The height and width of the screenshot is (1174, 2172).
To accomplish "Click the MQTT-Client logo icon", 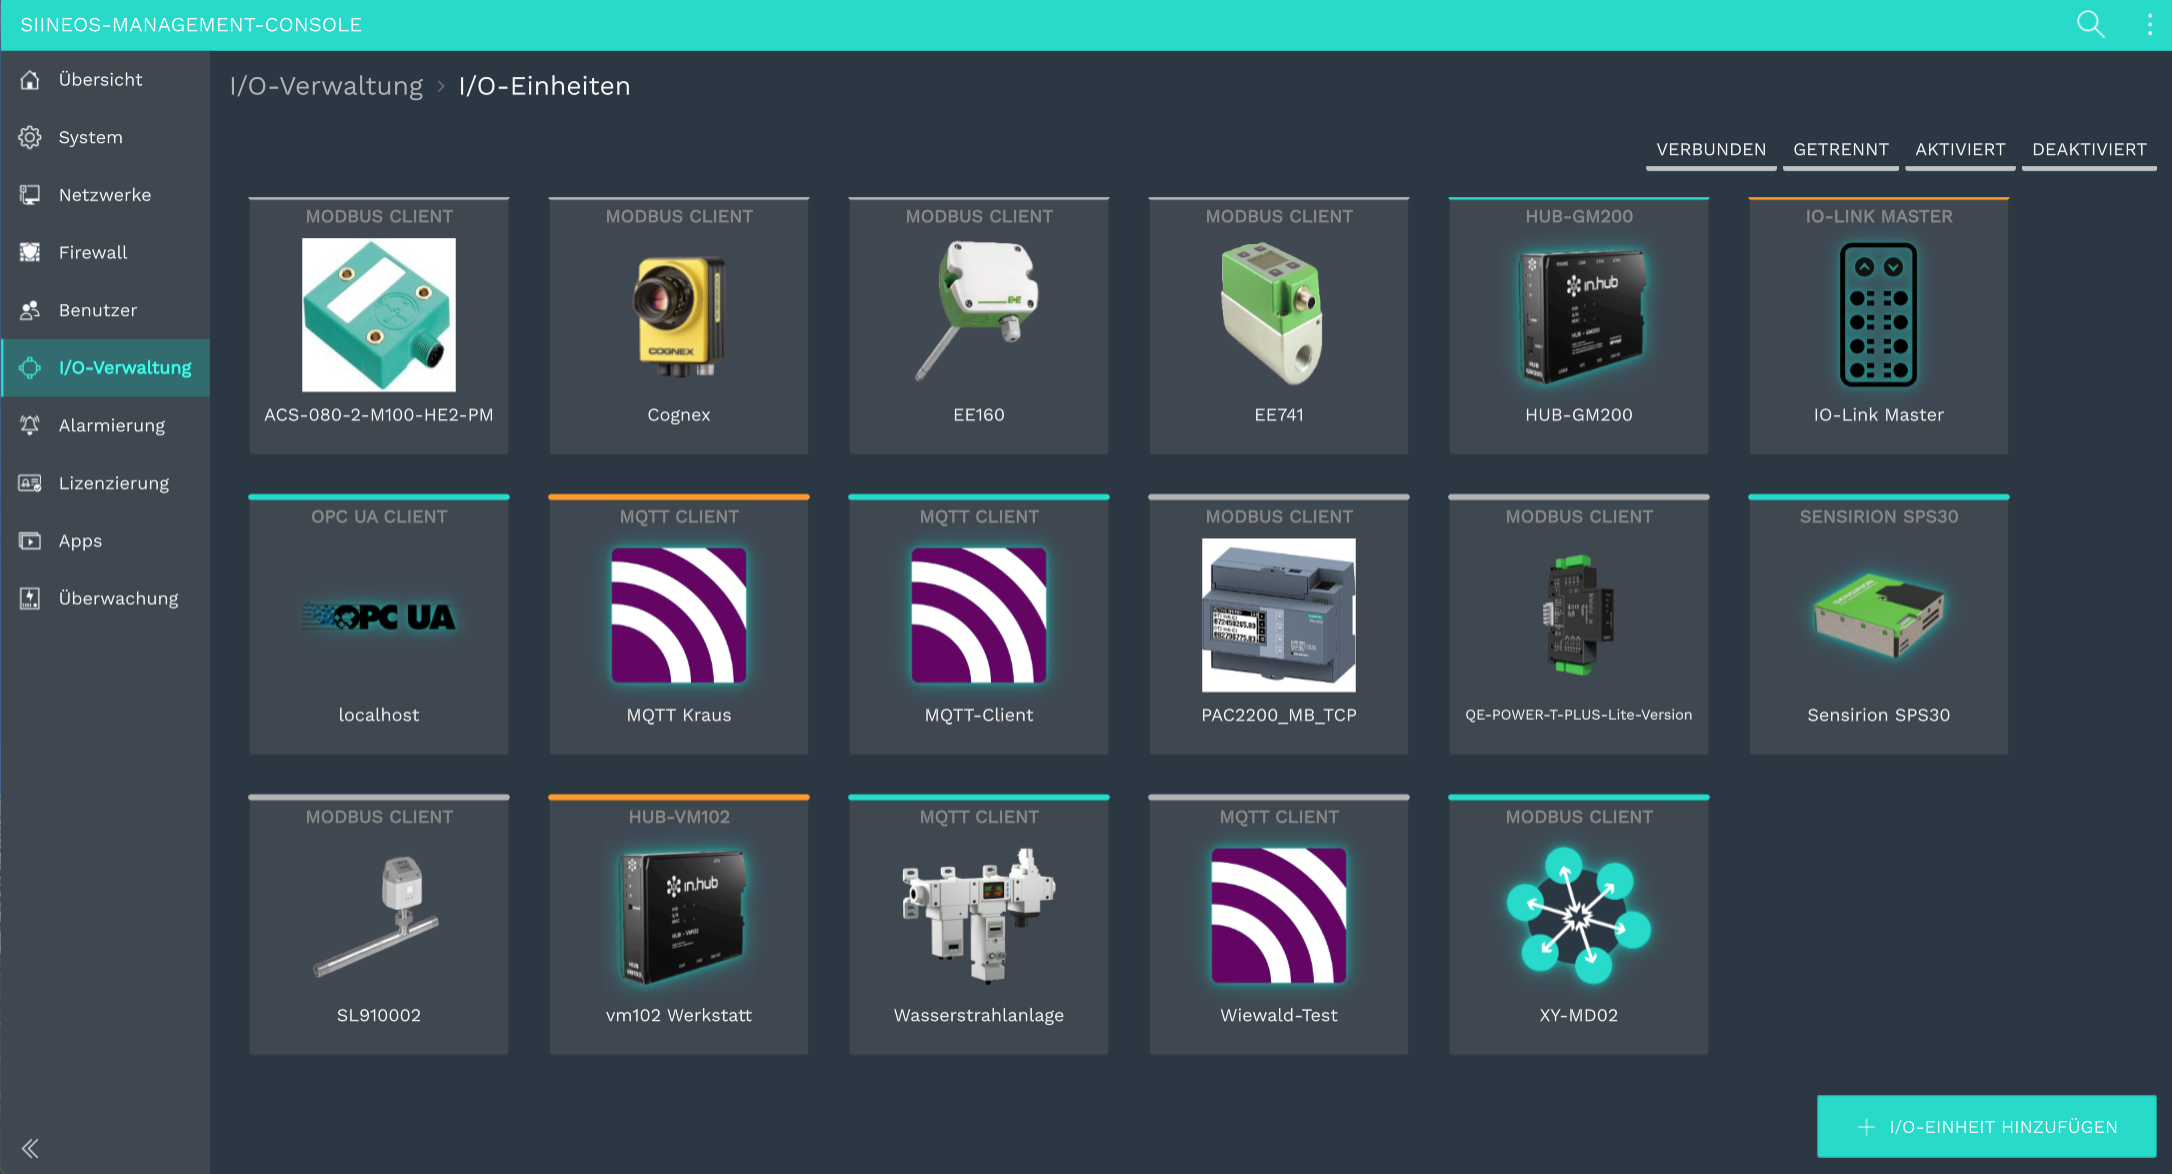I will (979, 615).
